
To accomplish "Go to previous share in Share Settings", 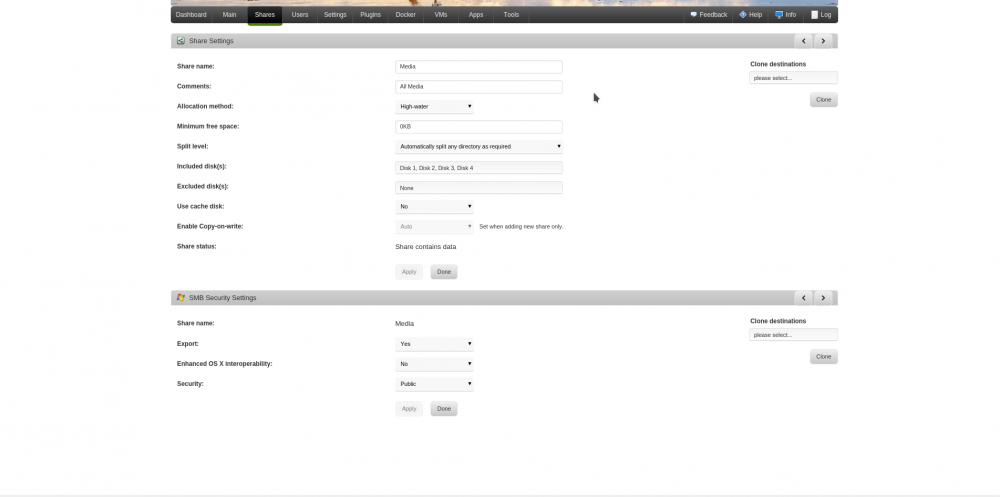I will tap(804, 41).
